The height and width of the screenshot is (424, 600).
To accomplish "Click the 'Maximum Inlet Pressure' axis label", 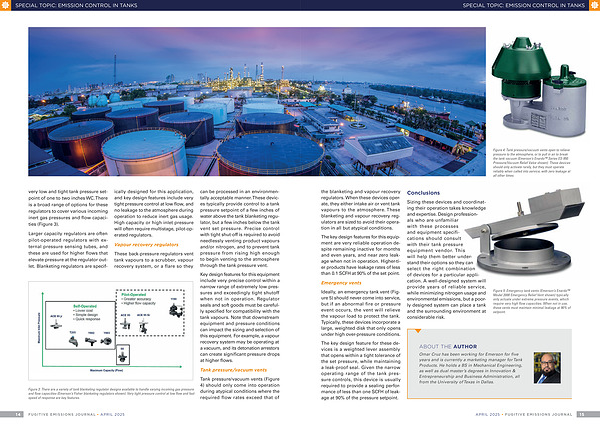I will tap(39, 328).
